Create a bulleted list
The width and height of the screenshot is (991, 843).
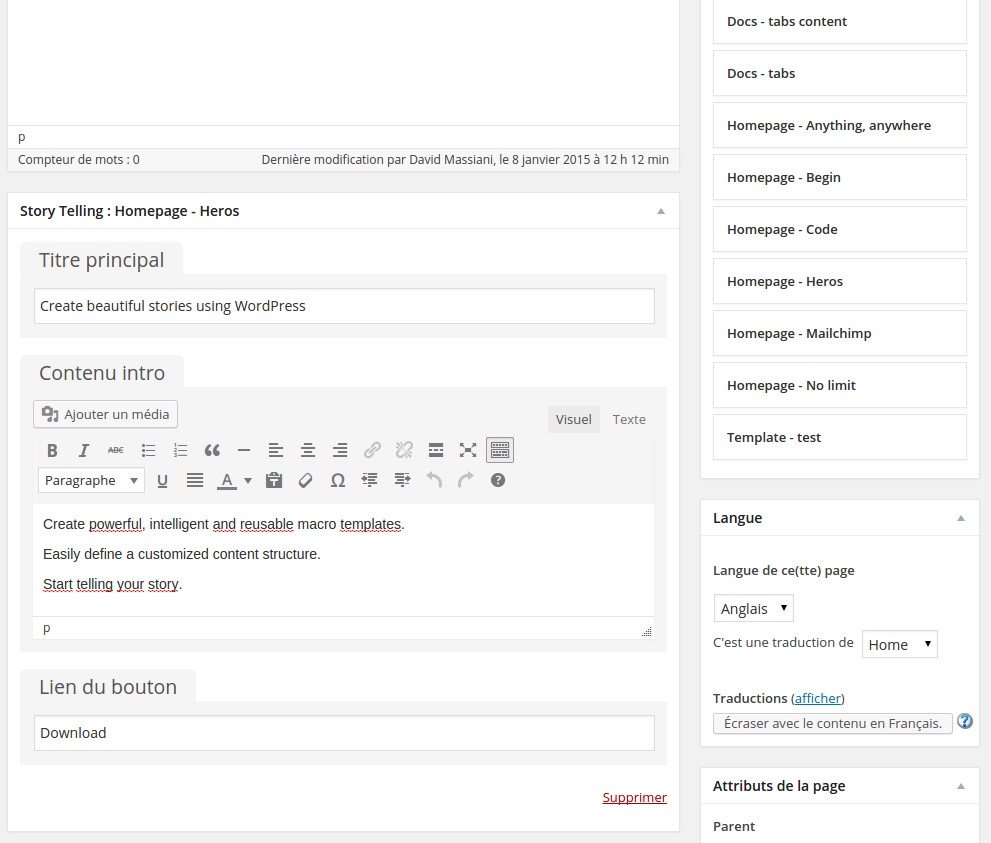[148, 450]
